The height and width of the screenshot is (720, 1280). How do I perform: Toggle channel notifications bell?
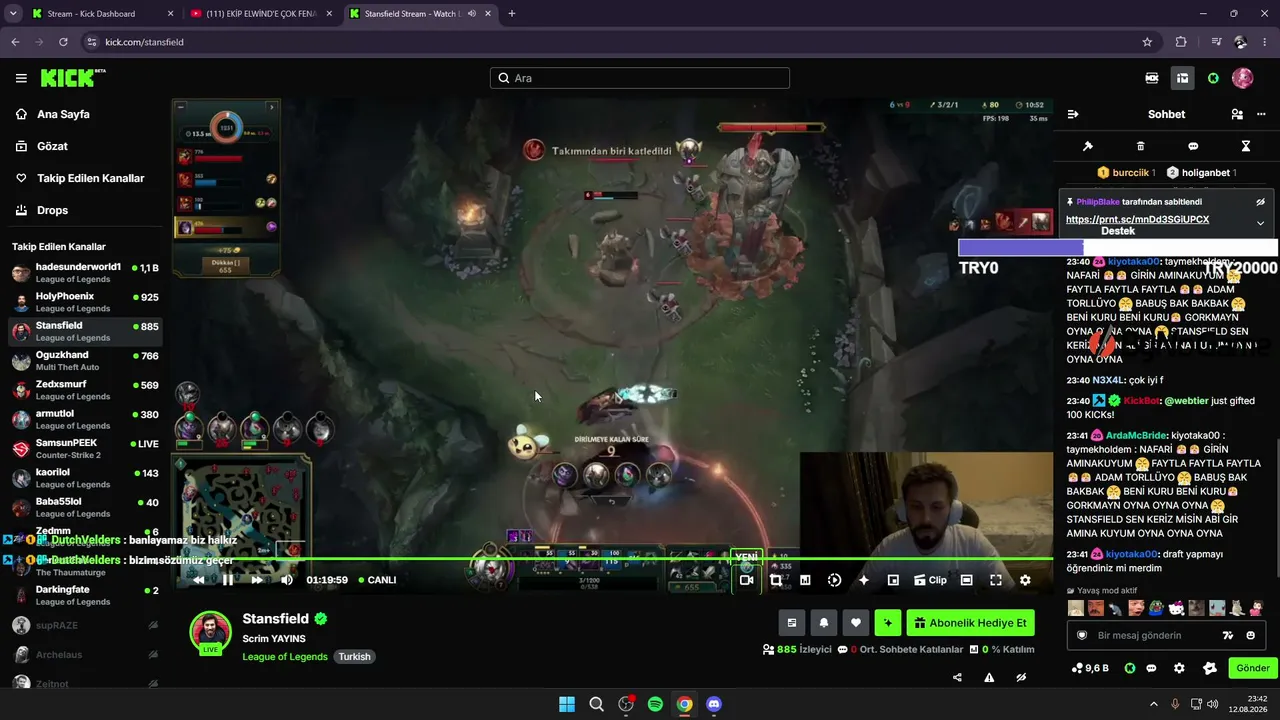(x=824, y=623)
